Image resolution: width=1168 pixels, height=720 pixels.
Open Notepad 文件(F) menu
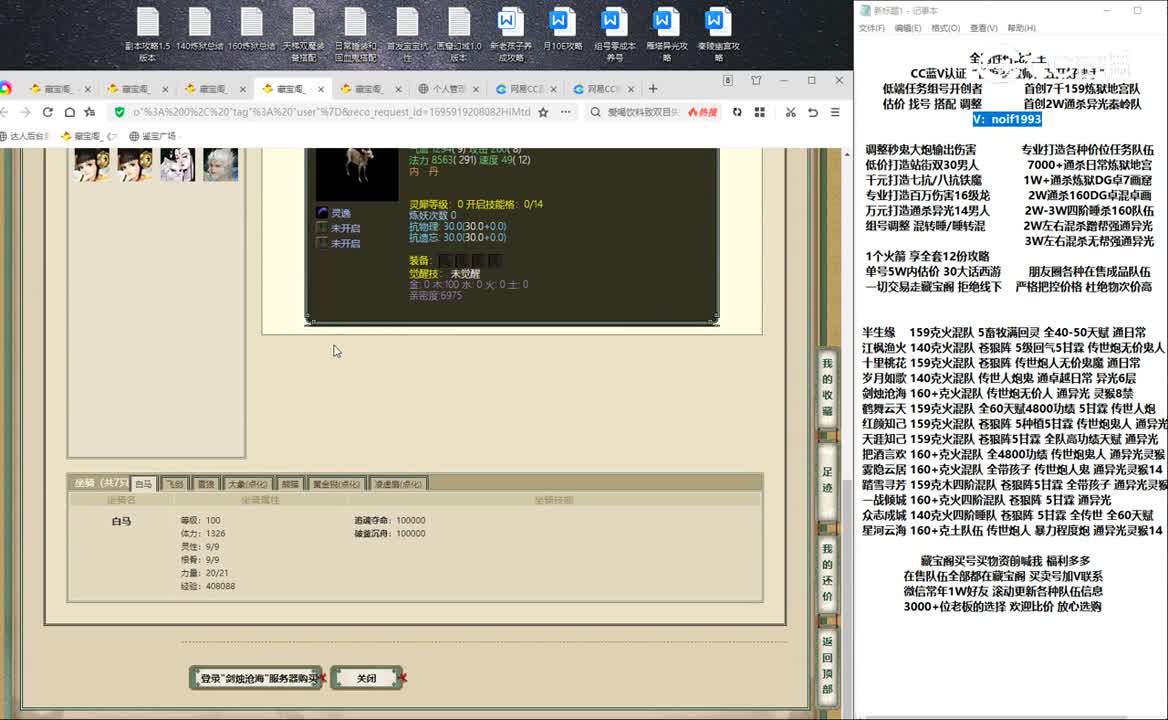[x=872, y=28]
